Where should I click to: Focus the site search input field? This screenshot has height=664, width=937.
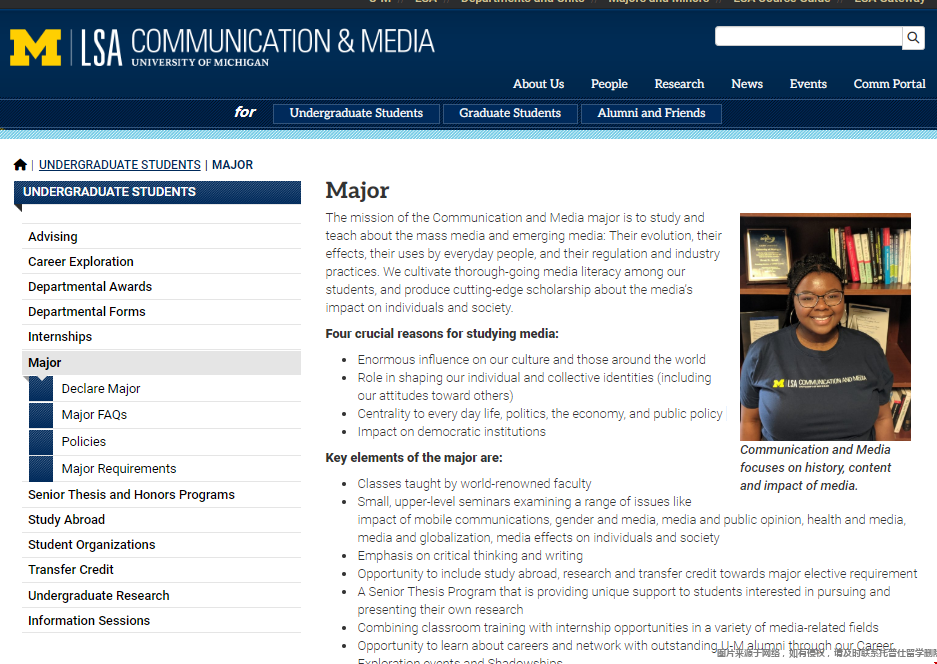point(809,36)
